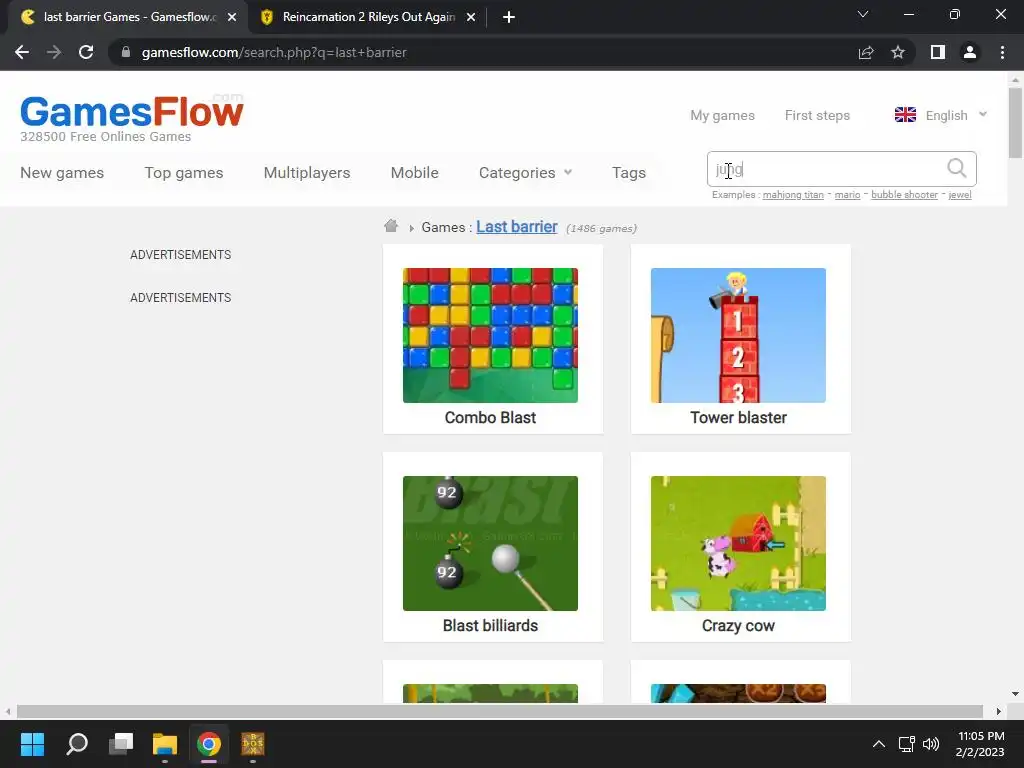Image resolution: width=1024 pixels, height=768 pixels.
Task: Click right arrow of horizontal scrollbar
Action: coord(999,711)
